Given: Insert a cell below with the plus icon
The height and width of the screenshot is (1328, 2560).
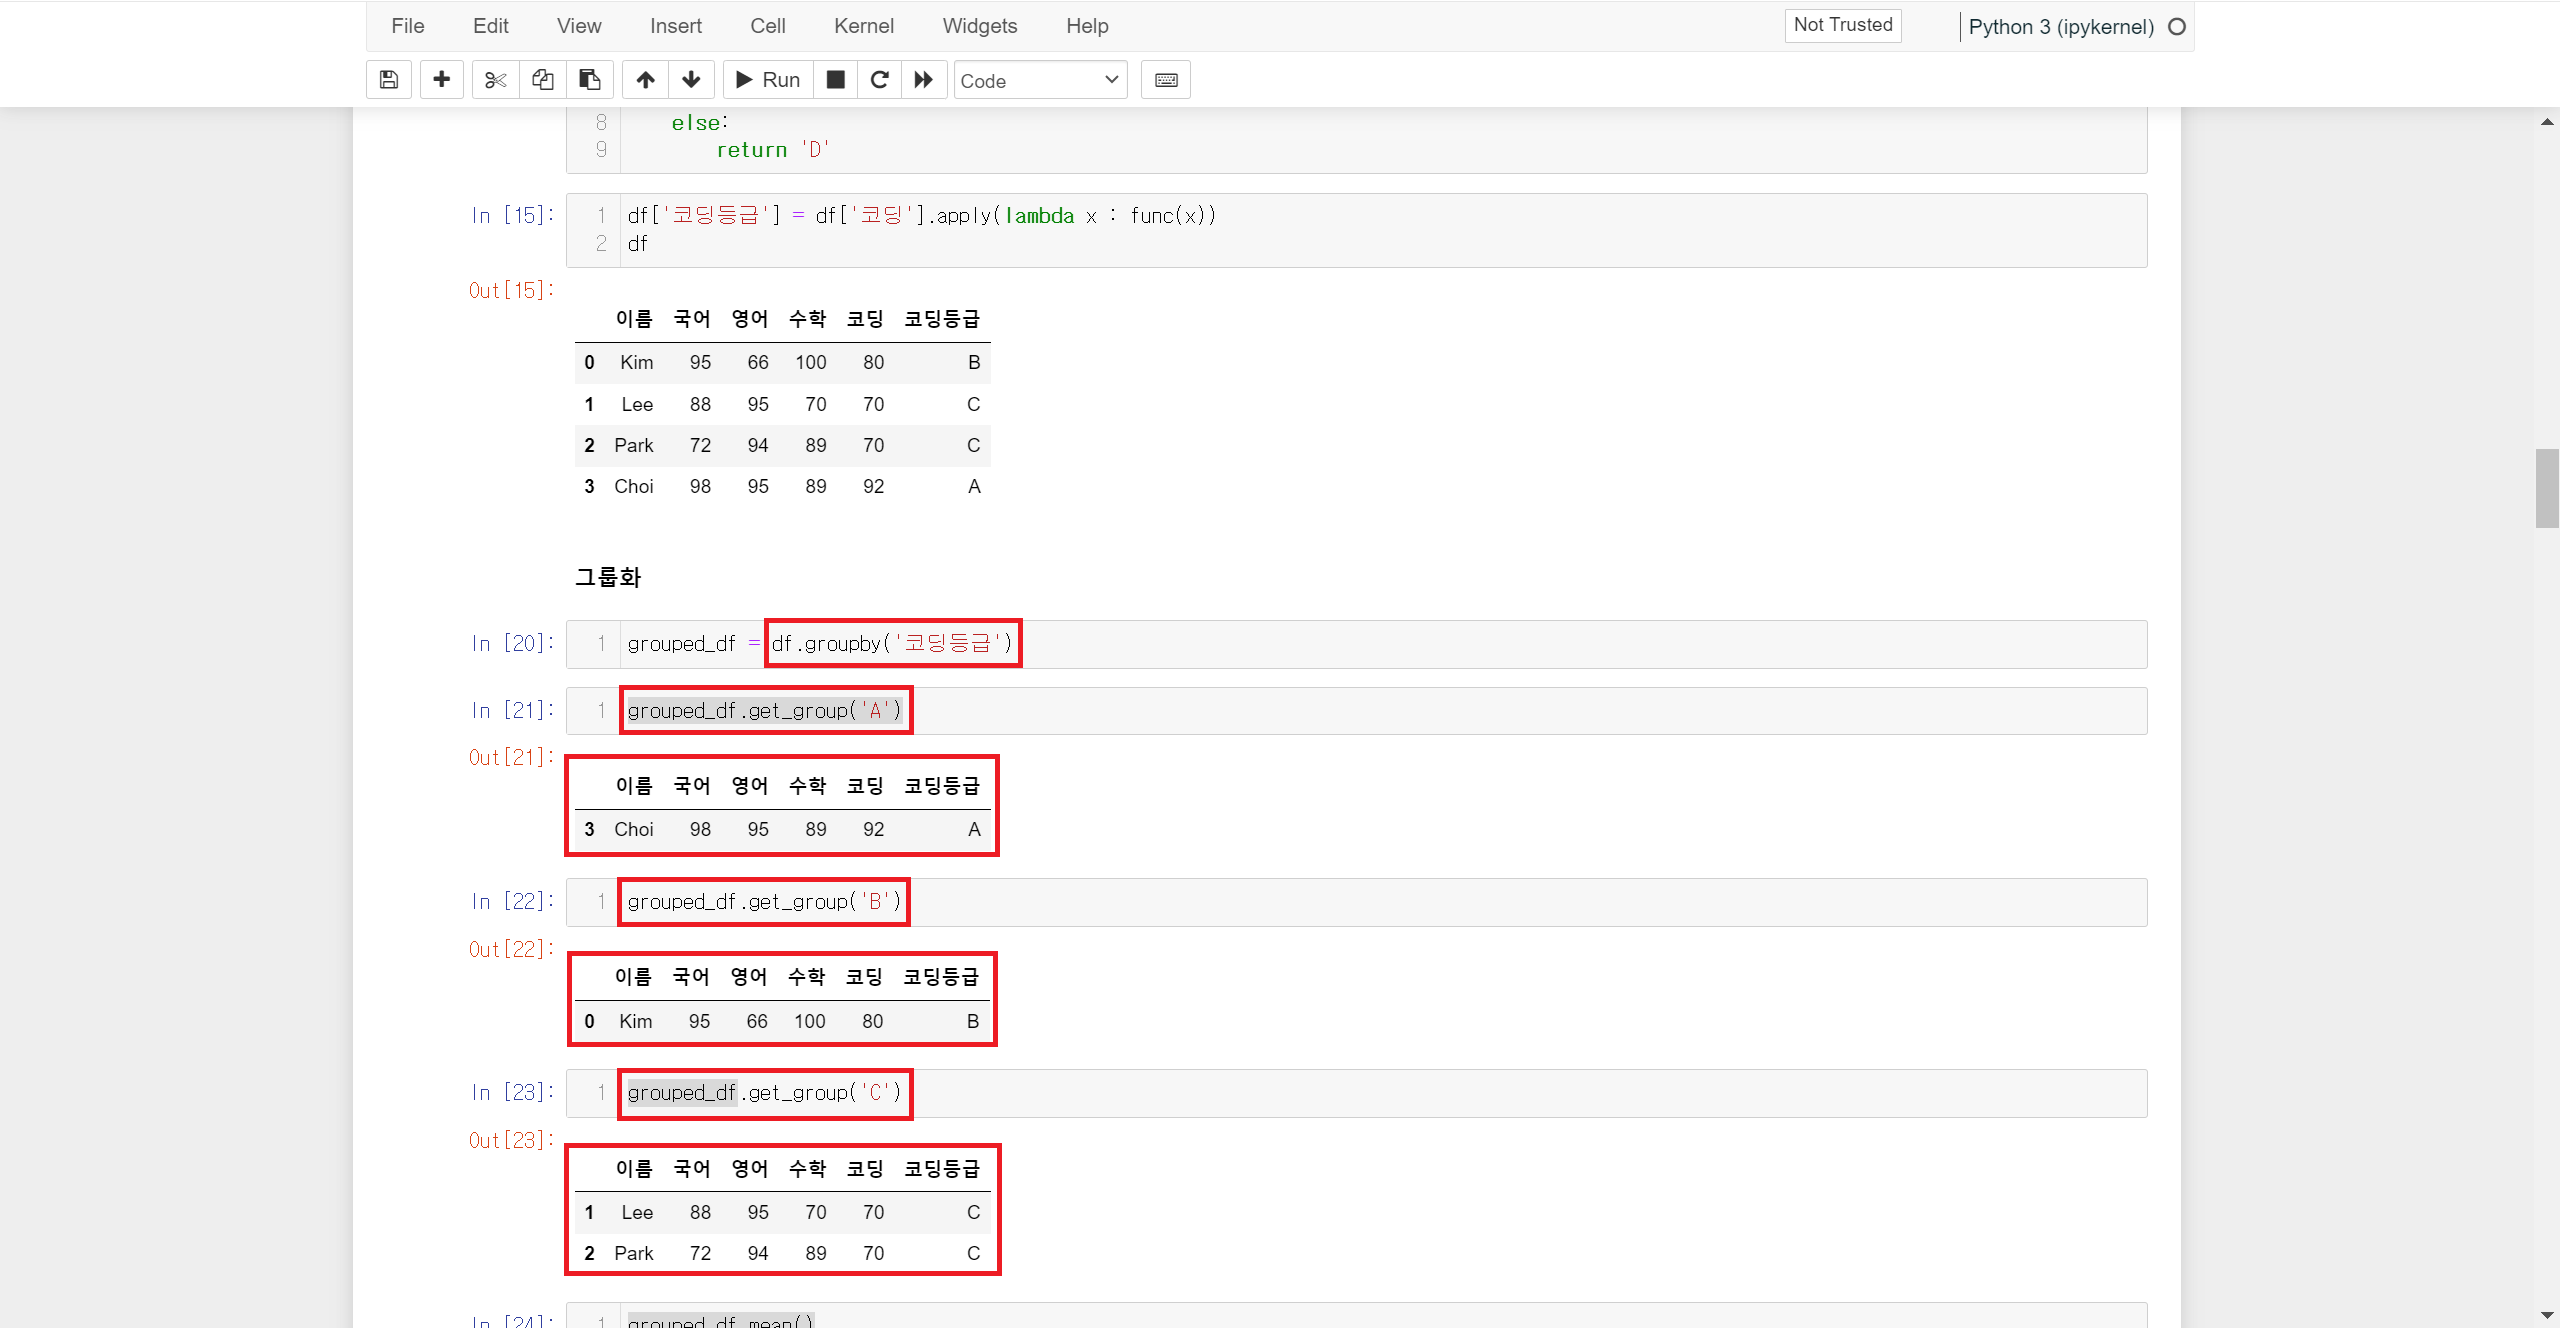Looking at the screenshot, I should pyautogui.click(x=441, y=80).
